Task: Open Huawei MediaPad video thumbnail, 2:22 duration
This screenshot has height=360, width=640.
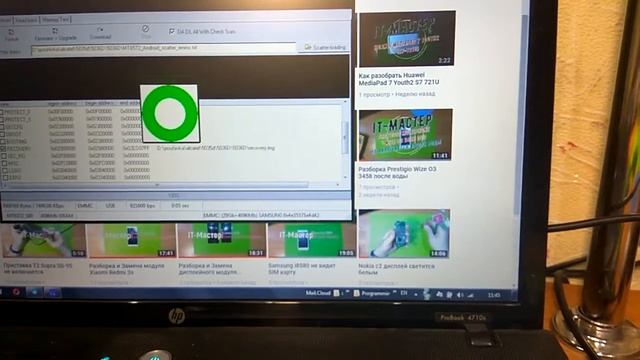Action: click(407, 39)
